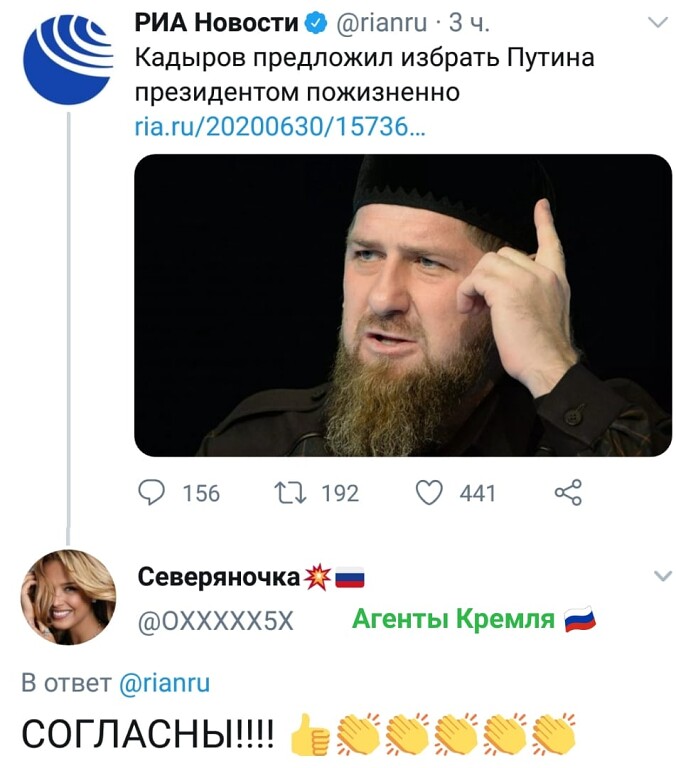Image resolution: width=676 pixels, height=768 pixels.
Task: Expand the Северяночка reply options chevron
Action: [x=663, y=576]
